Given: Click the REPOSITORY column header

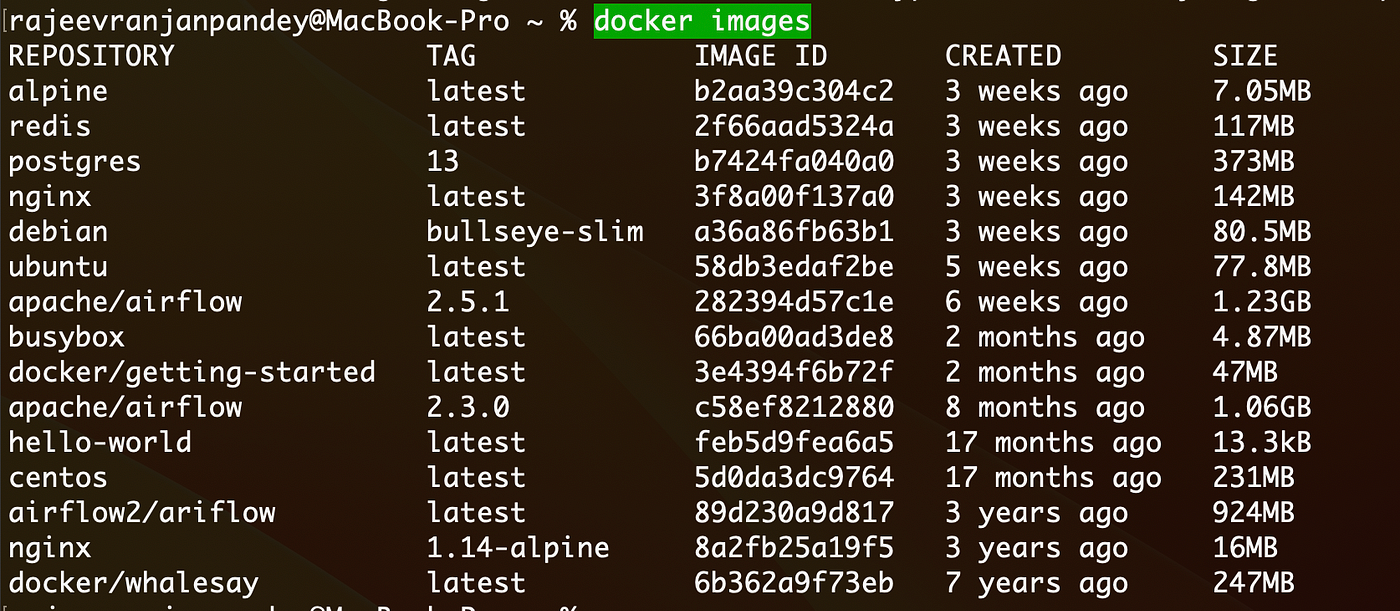Looking at the screenshot, I should click(x=92, y=56).
